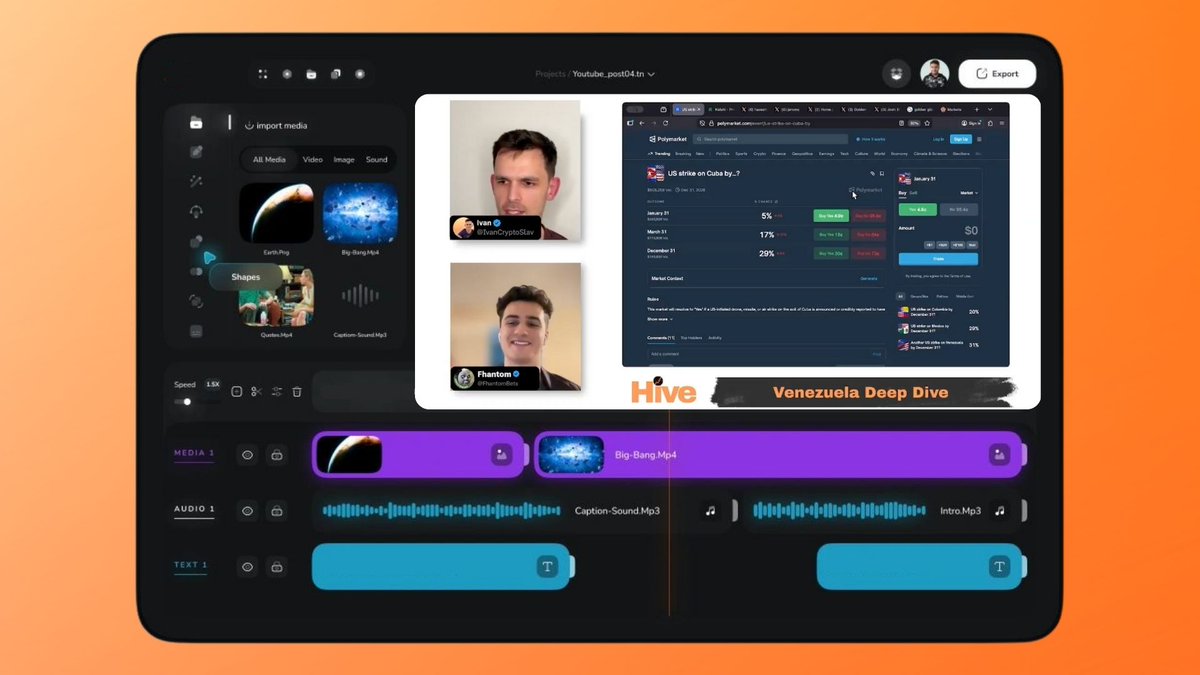Screen dimensions: 1200x675
Task: Click the Caption-Sound.Mp3 clip name in timeline
Action: (617, 511)
